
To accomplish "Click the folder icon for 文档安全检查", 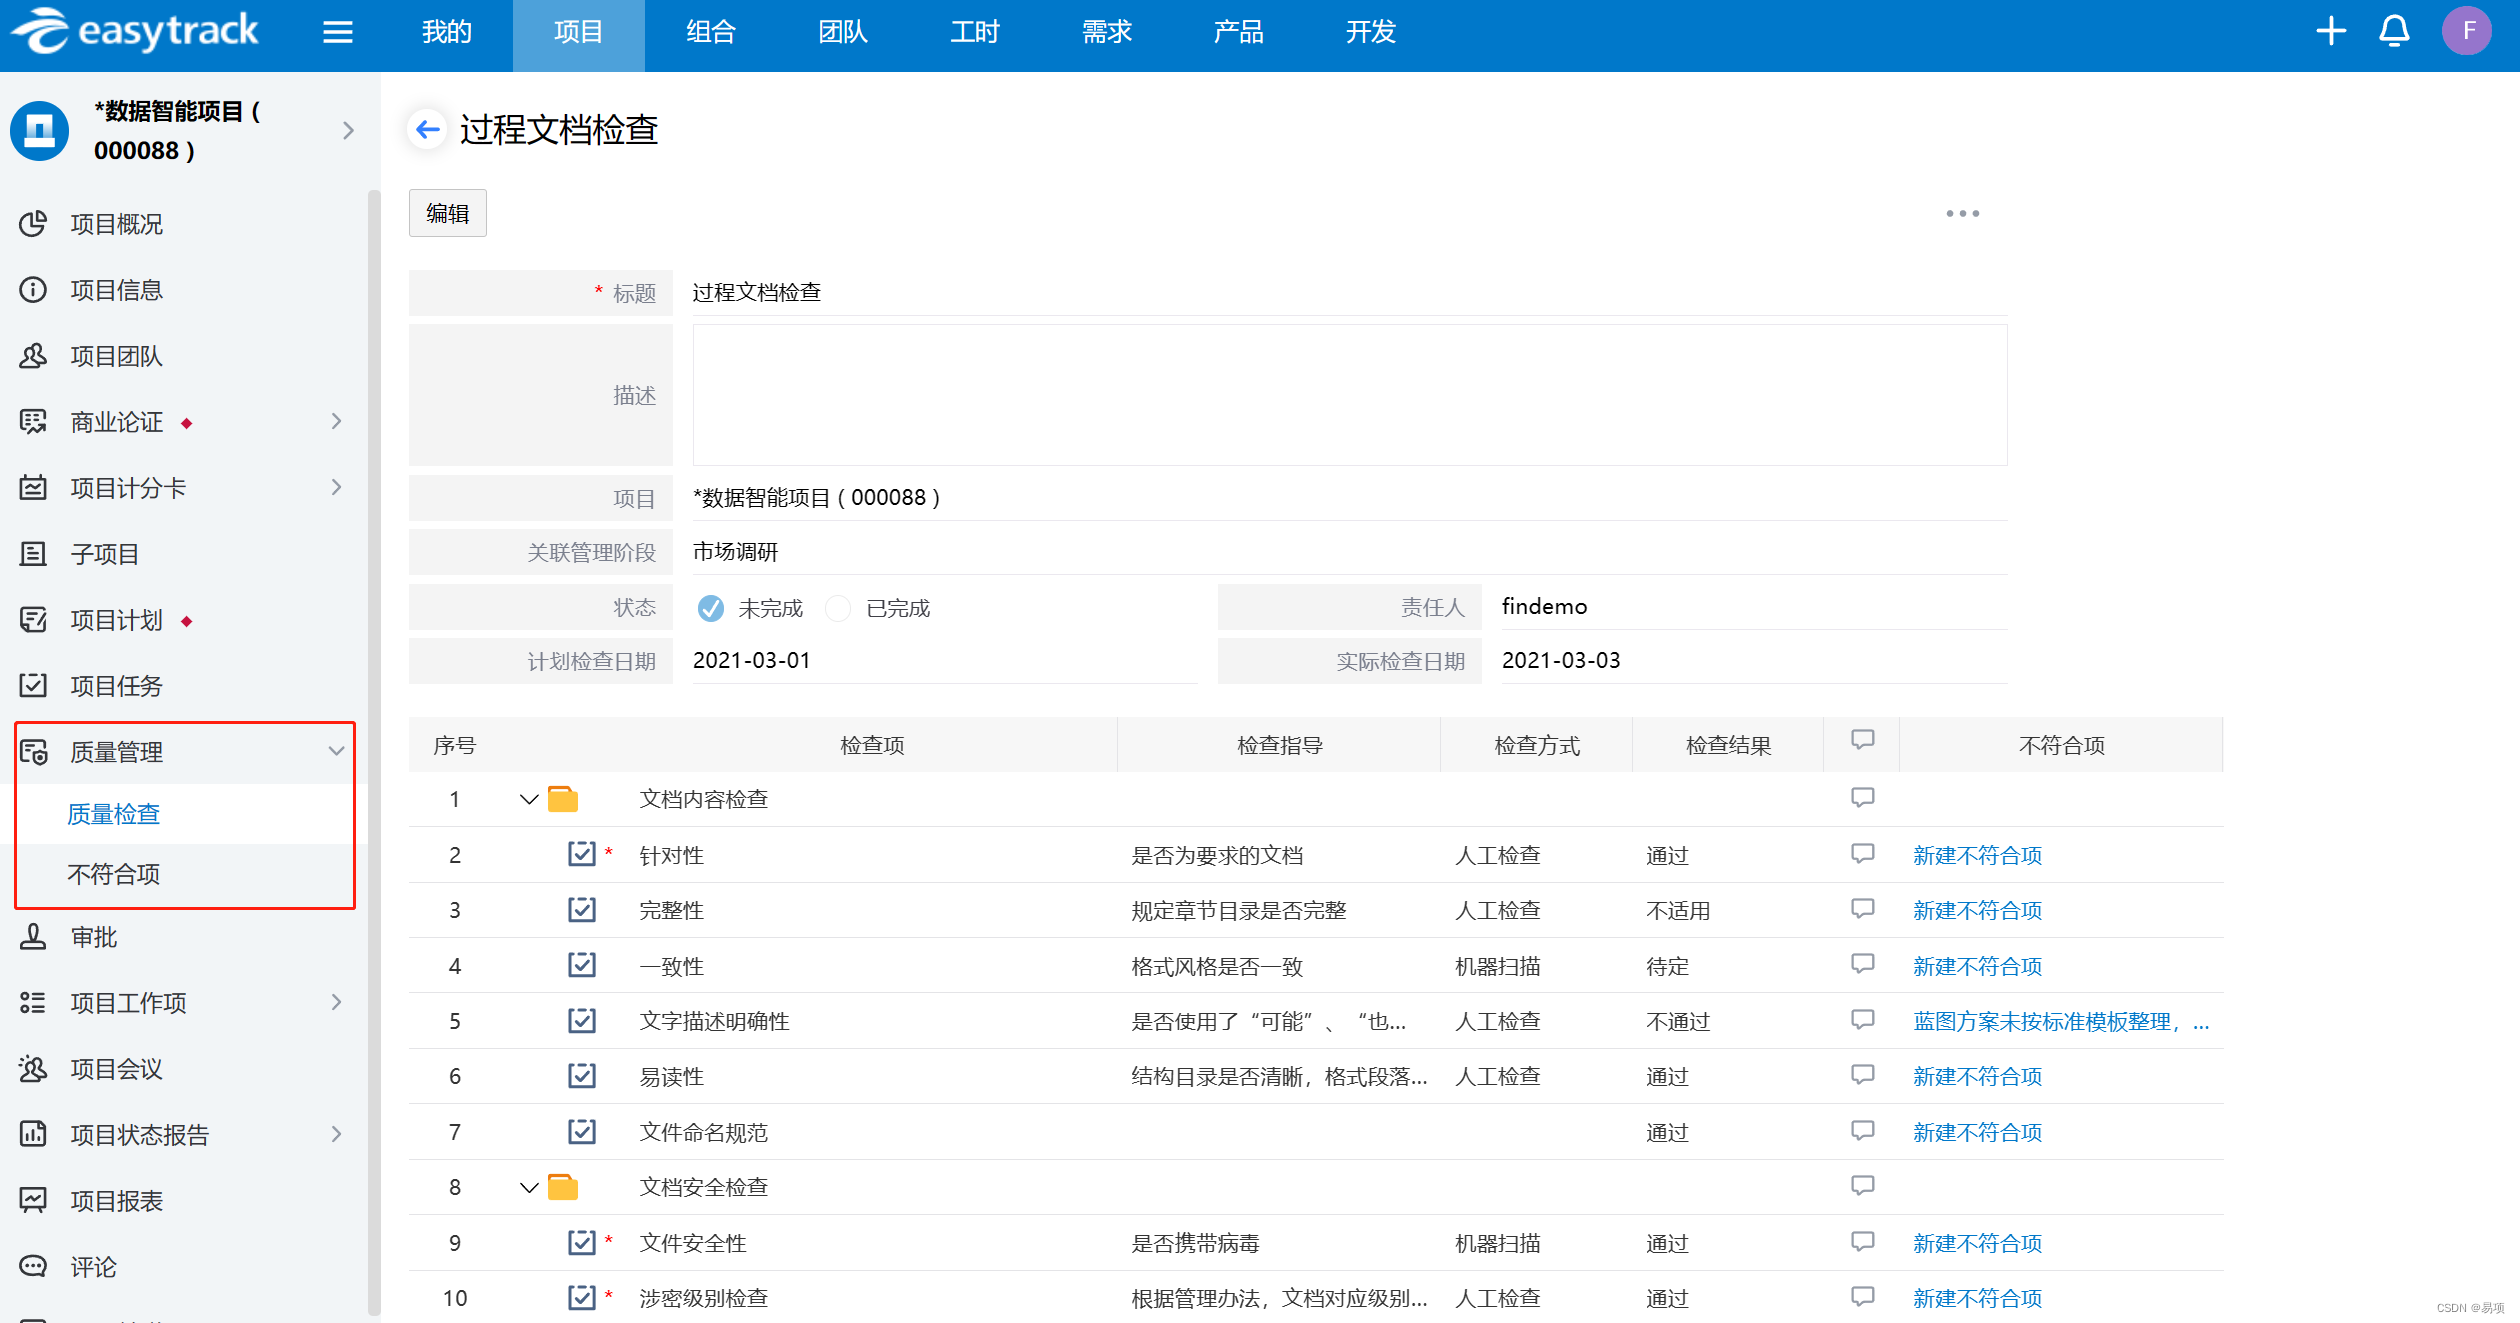I will click(563, 1187).
